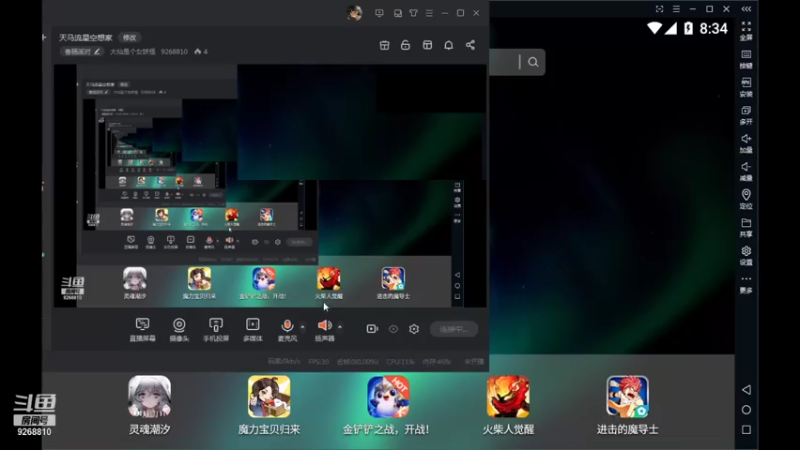The image size is (800, 450).
Task: Start capturing the screen with 直播屏幕
Action: tap(142, 330)
